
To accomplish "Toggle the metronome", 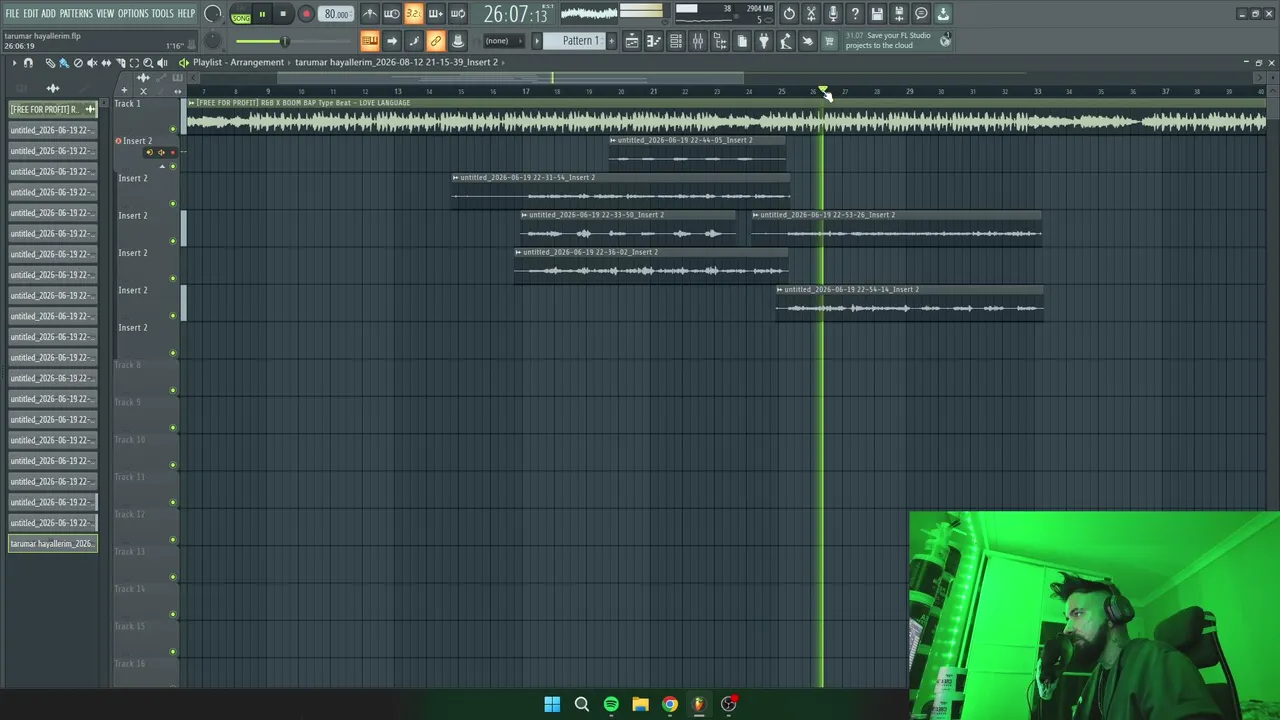I will point(370,14).
